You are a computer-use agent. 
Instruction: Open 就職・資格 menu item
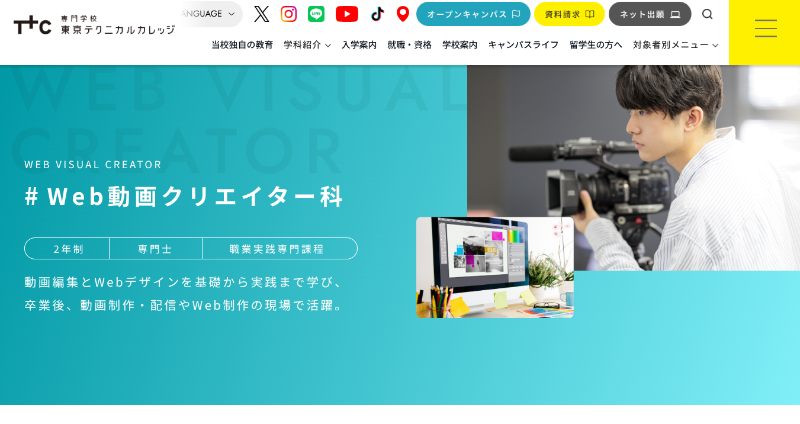(x=410, y=45)
